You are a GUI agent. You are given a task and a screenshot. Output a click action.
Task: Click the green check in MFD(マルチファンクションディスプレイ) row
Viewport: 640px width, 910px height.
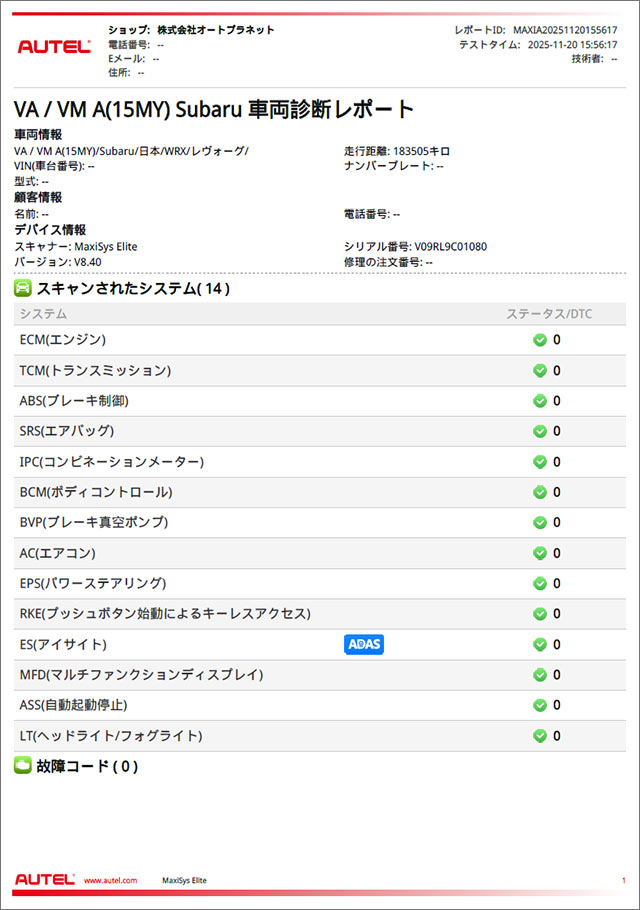pyautogui.click(x=540, y=674)
